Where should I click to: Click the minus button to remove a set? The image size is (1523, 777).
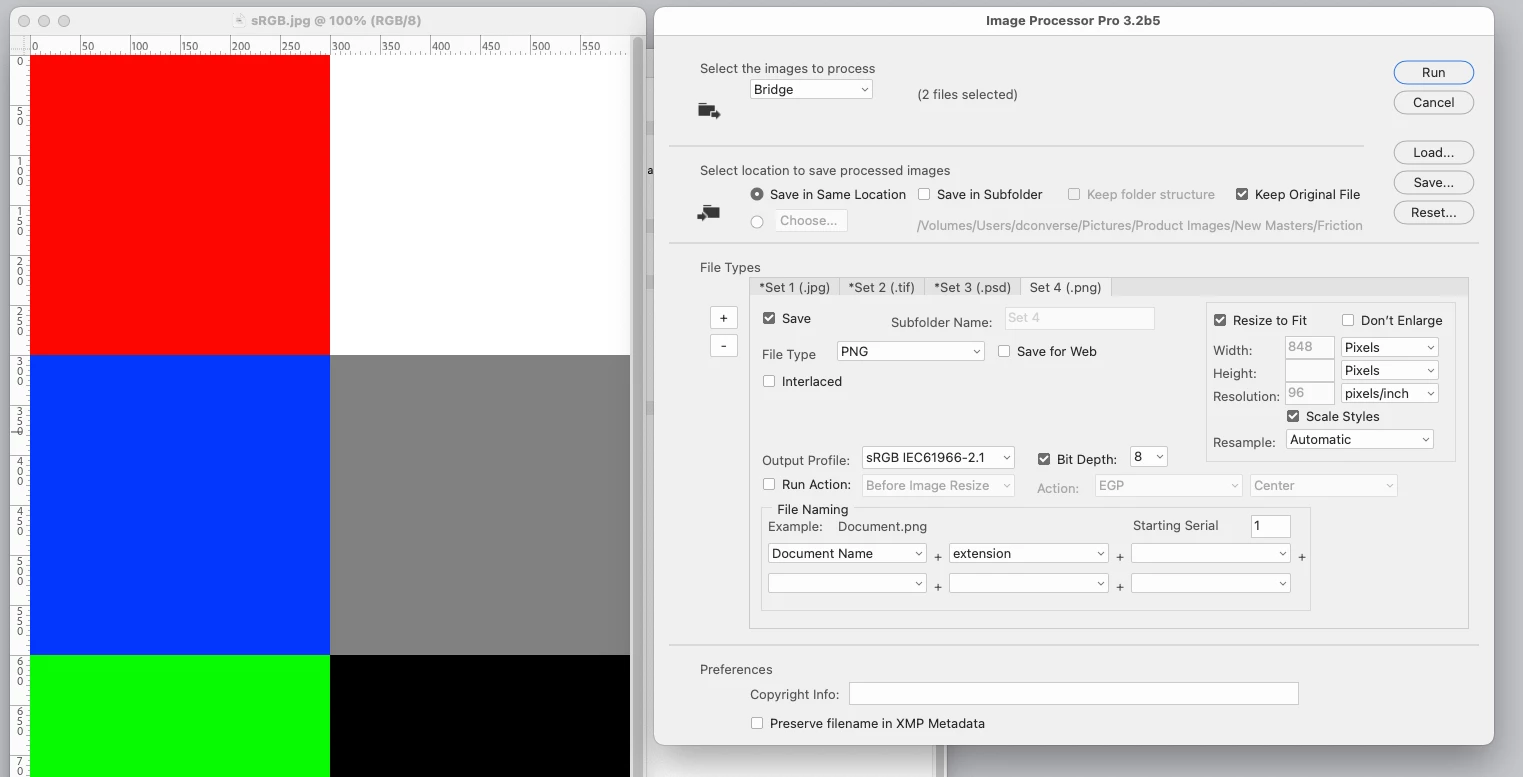point(723,346)
